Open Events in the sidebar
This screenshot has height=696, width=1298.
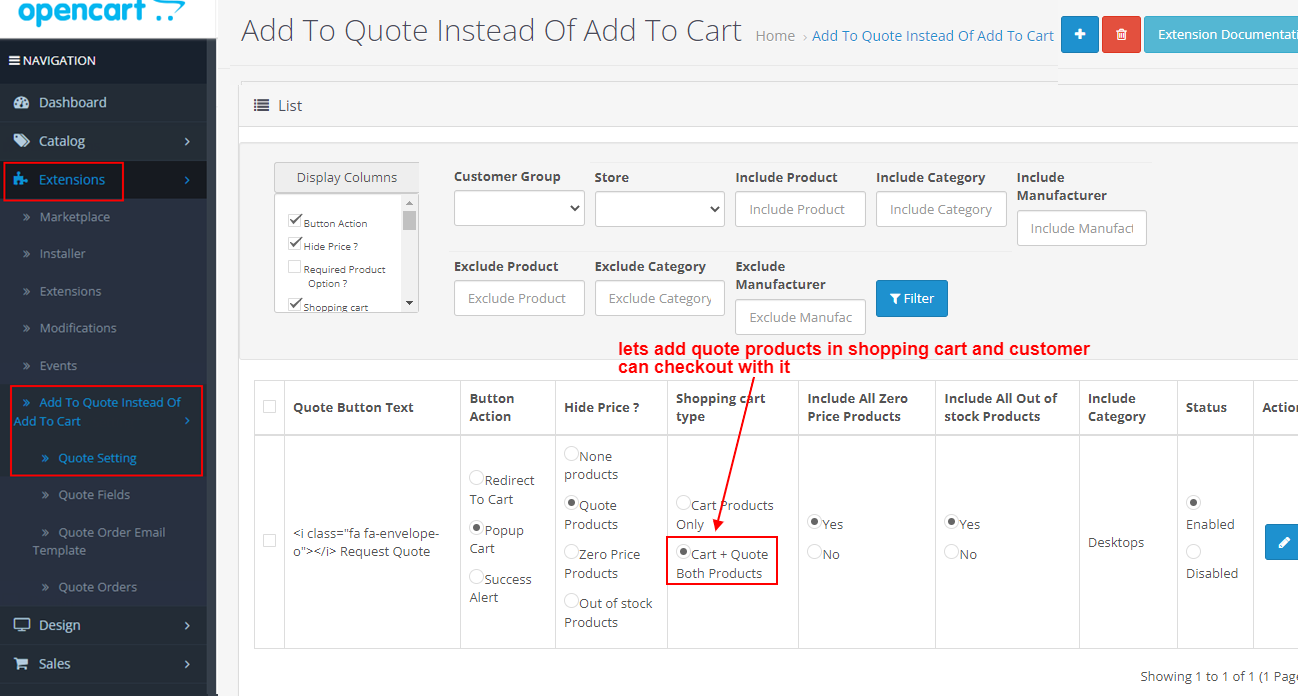(x=58, y=366)
